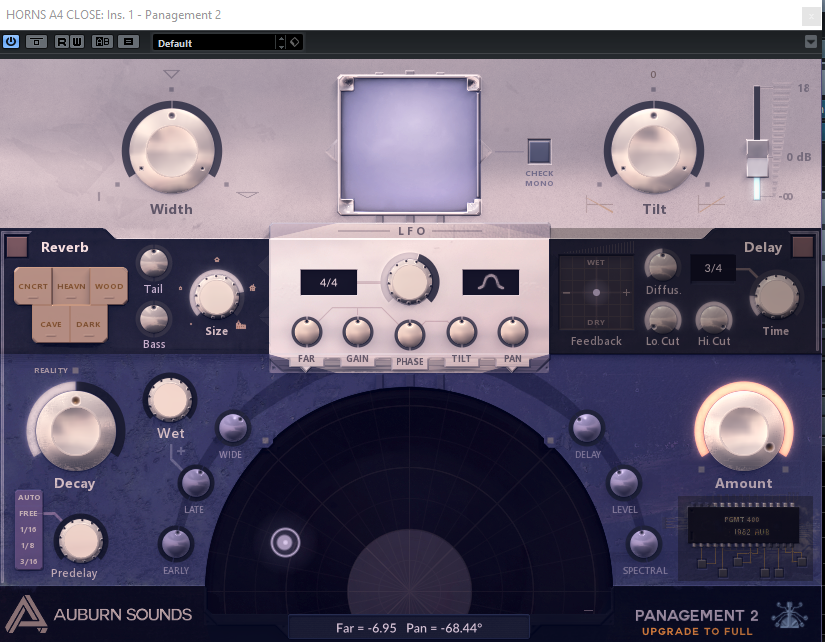The image size is (825, 642).
Task: Click the Predelay knob
Action: click(x=80, y=540)
